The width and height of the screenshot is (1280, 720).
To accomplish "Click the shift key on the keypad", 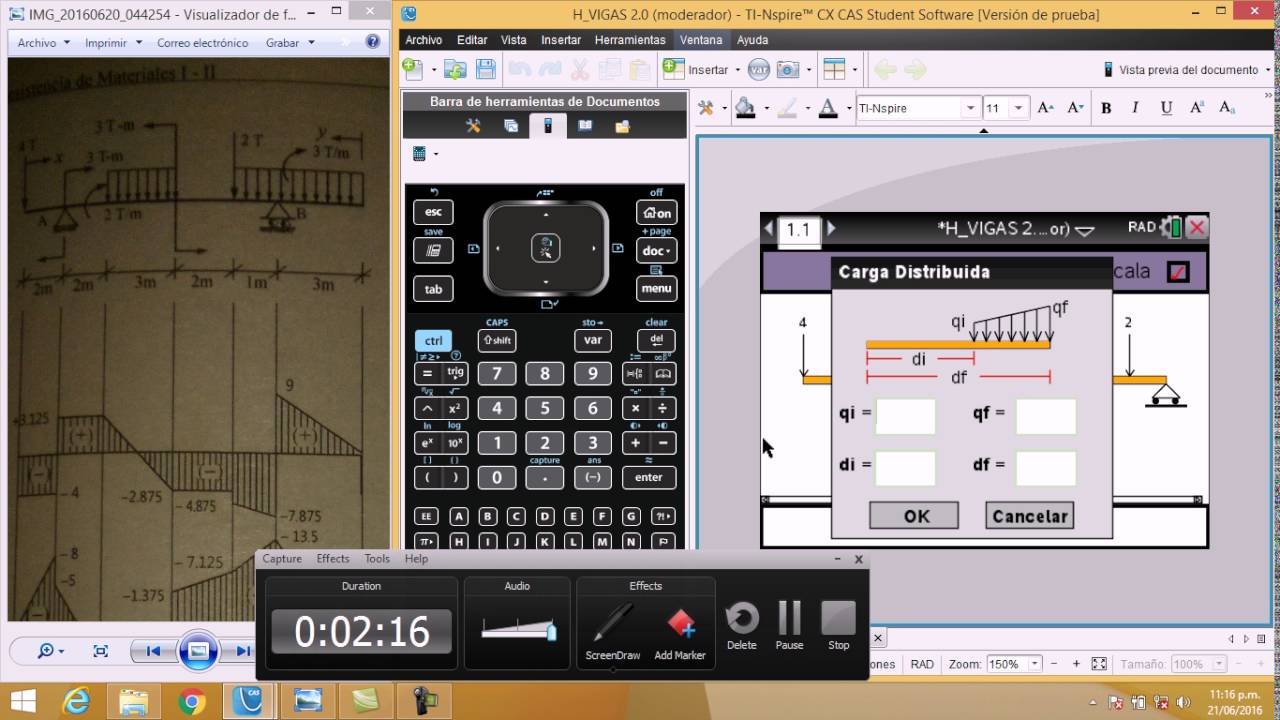I will coord(497,341).
